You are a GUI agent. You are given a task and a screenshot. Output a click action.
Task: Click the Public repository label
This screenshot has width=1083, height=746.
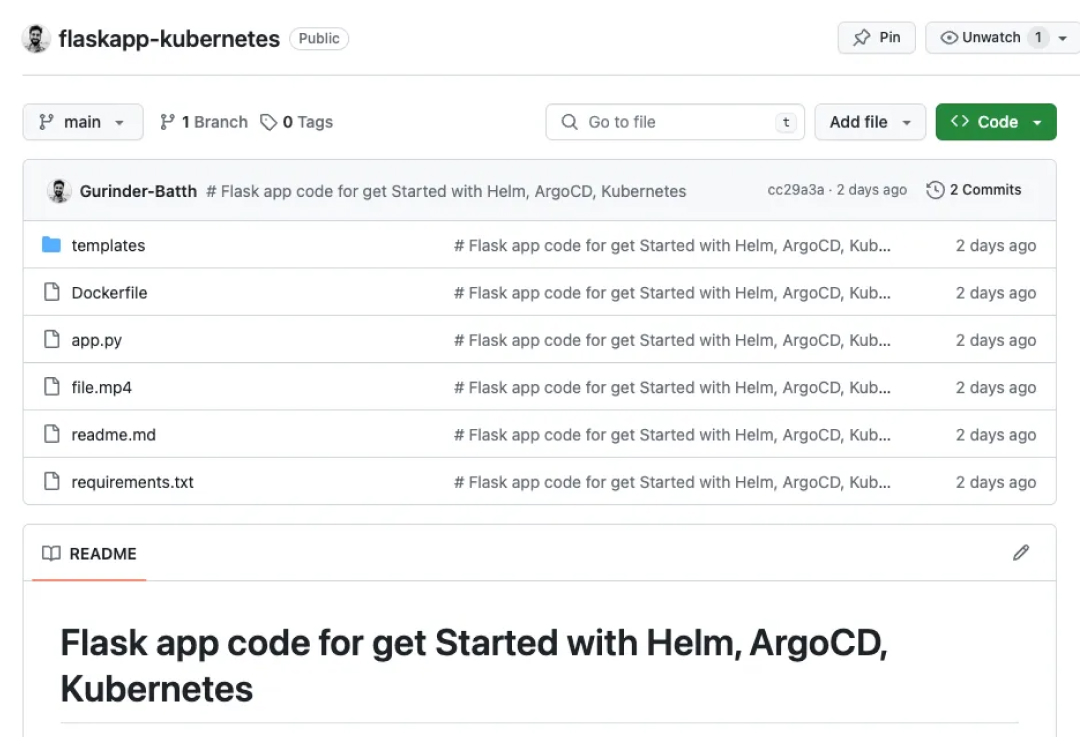pos(318,38)
